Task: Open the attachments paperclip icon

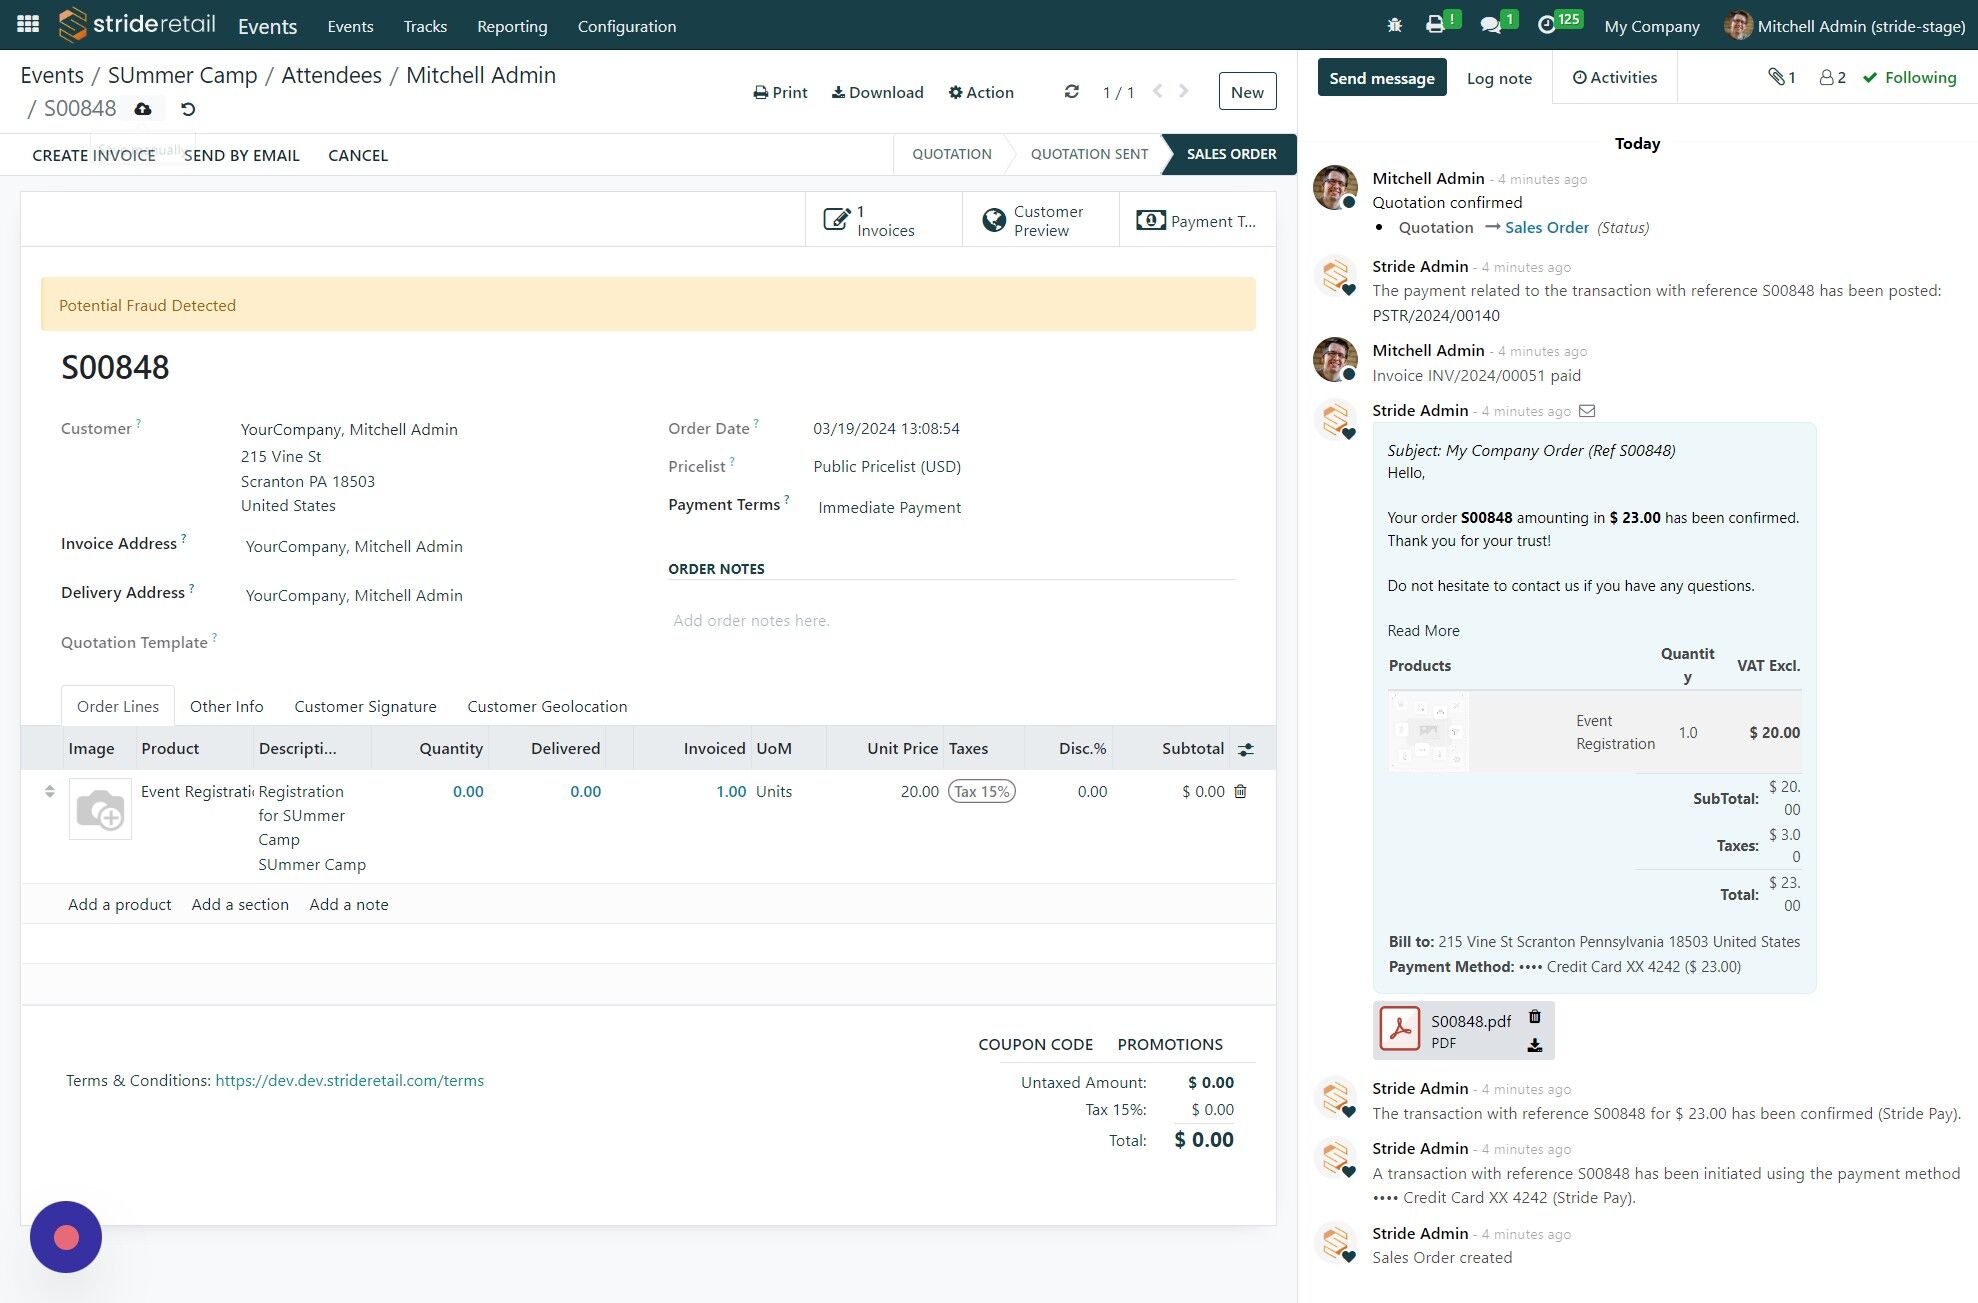Action: pyautogui.click(x=1780, y=77)
